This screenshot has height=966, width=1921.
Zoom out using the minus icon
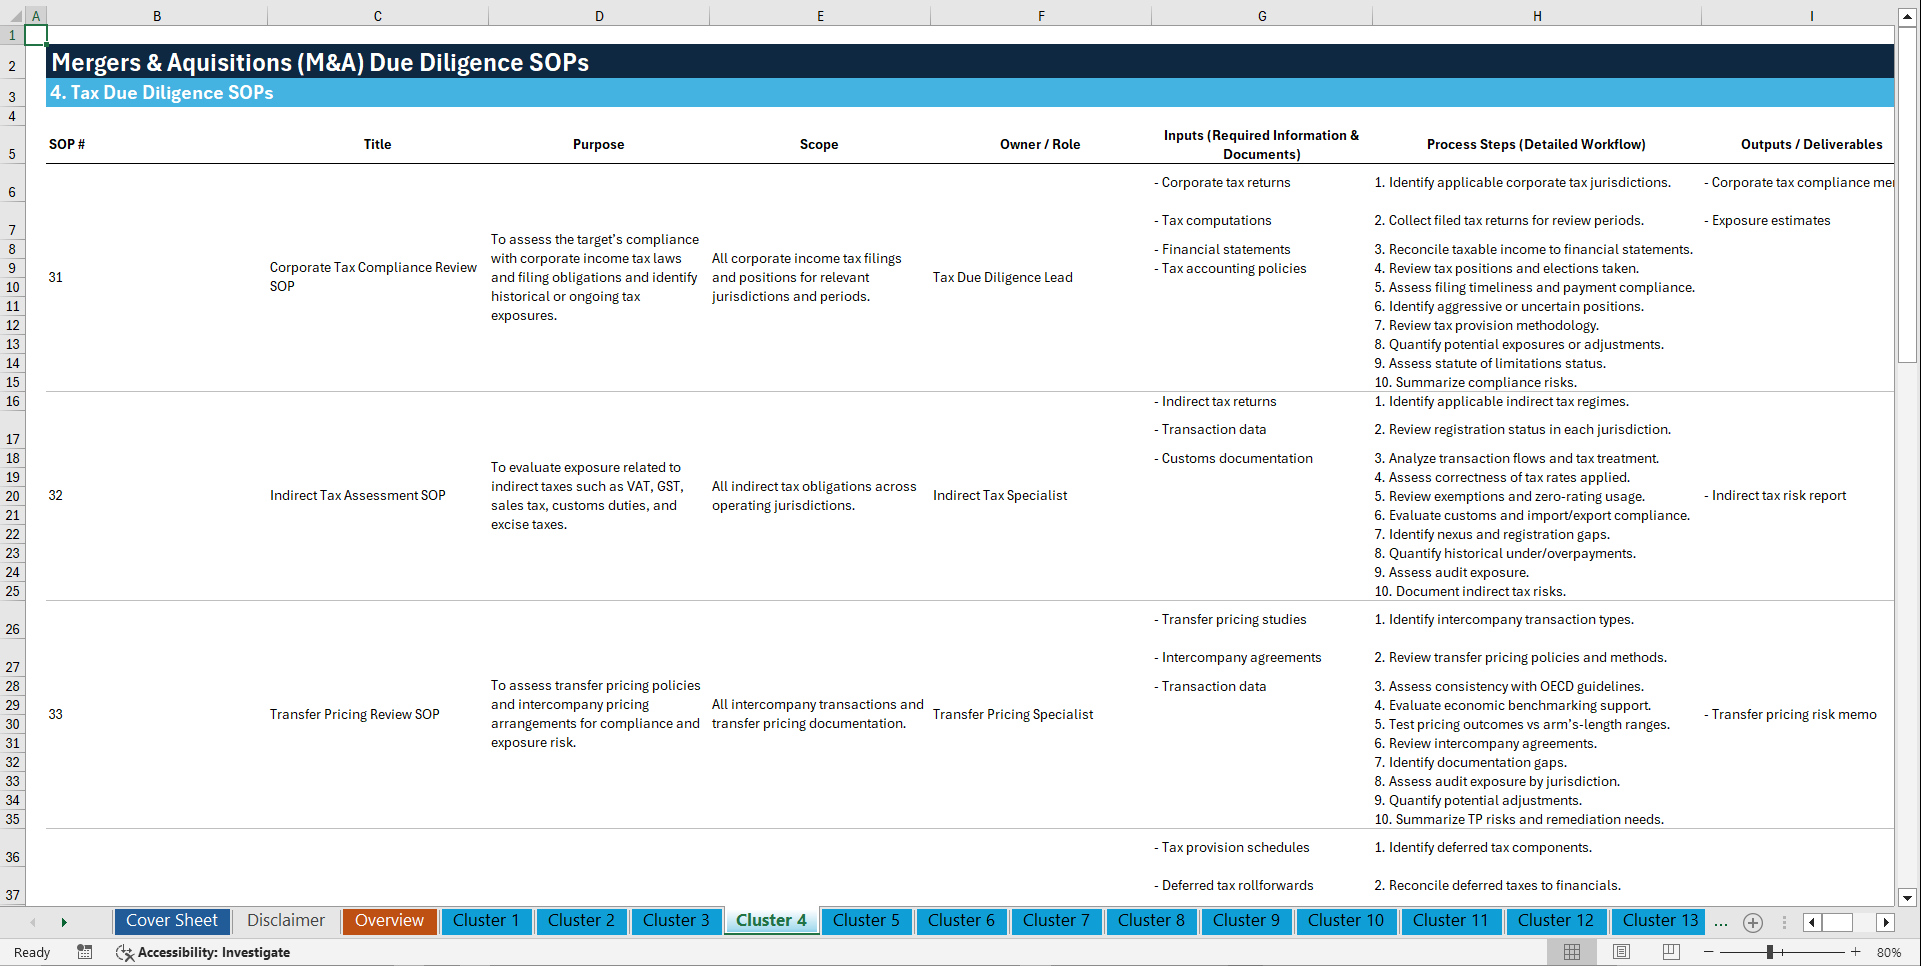click(x=1706, y=952)
